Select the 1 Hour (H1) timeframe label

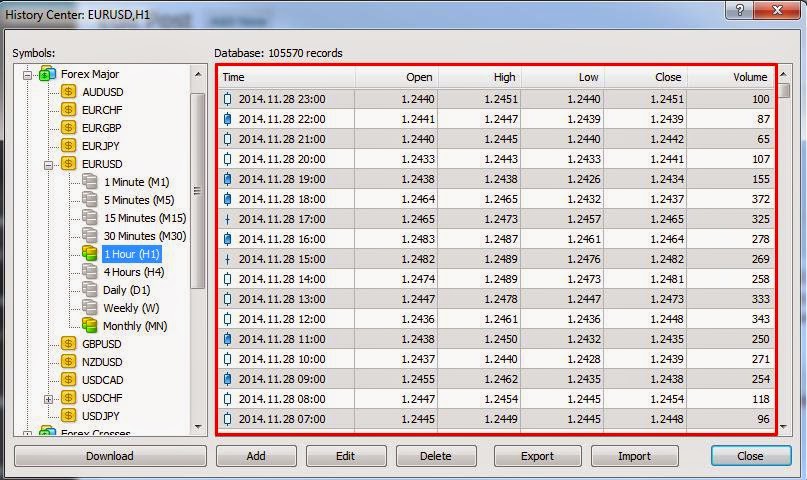tap(132, 254)
